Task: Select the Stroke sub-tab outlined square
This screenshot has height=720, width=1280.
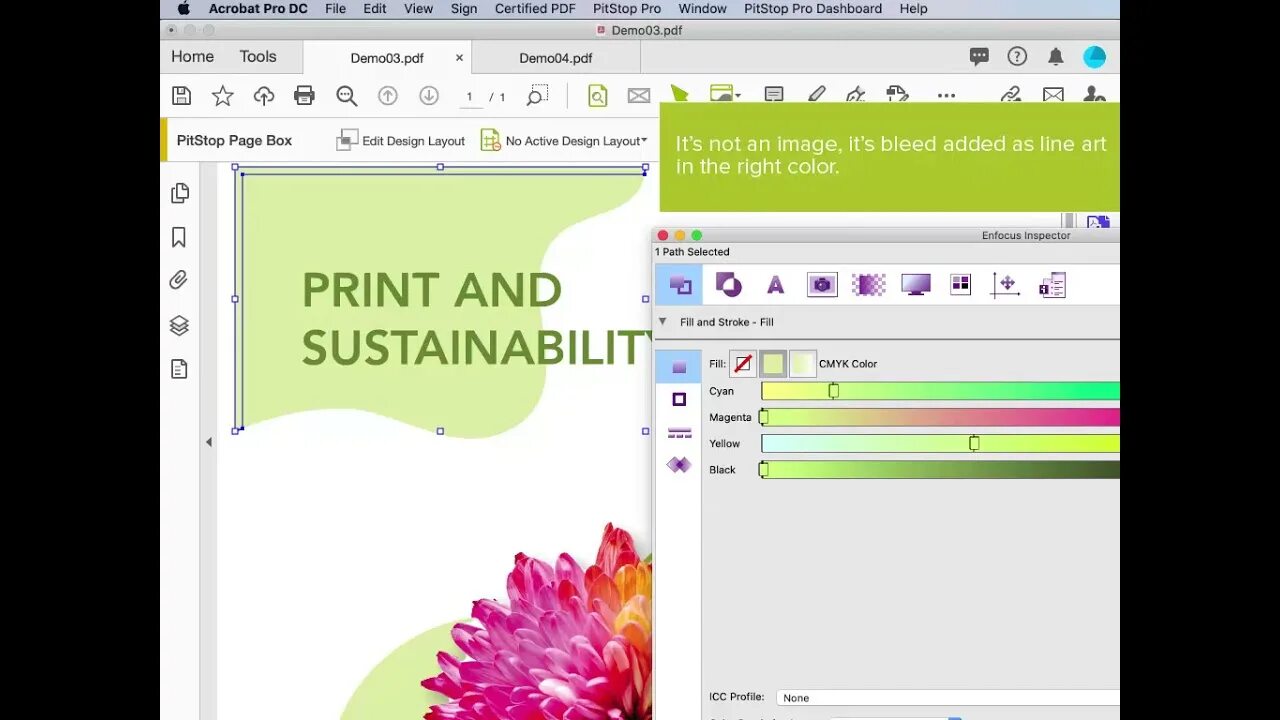Action: pyautogui.click(x=679, y=399)
